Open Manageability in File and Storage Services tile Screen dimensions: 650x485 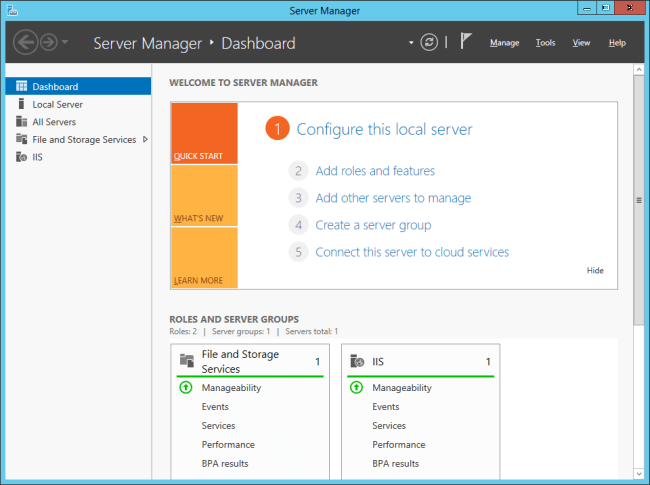[231, 388]
